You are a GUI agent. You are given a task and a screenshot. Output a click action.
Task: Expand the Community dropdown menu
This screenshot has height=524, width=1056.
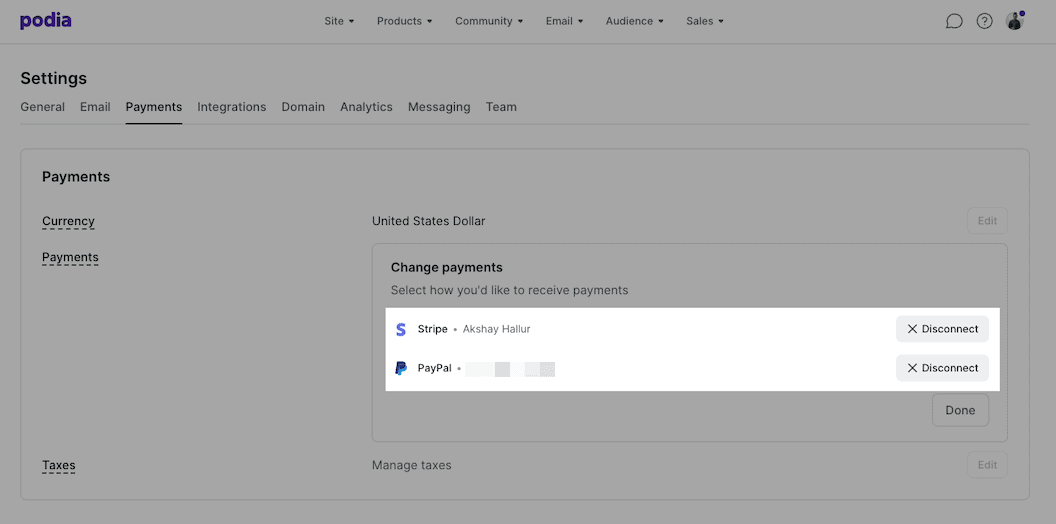489,21
